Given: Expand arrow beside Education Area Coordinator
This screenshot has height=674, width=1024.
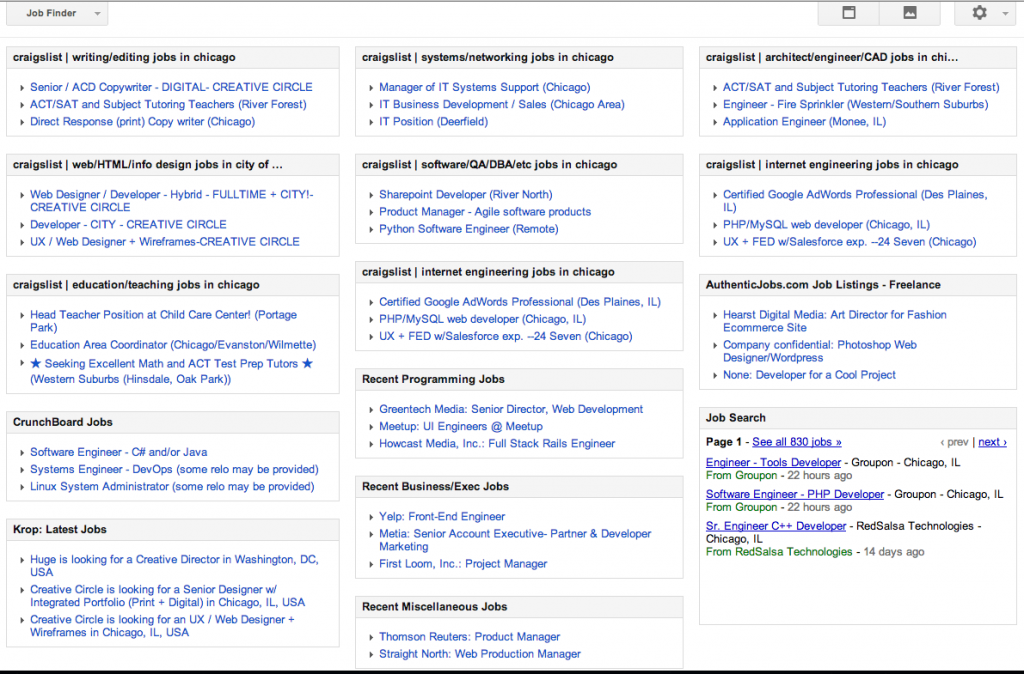Looking at the screenshot, I should [x=22, y=345].
